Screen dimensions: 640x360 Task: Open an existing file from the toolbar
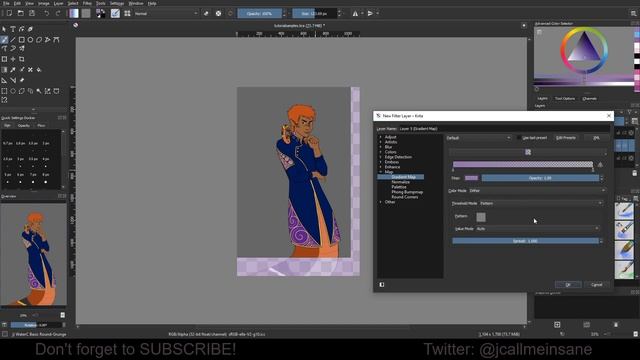(20, 13)
